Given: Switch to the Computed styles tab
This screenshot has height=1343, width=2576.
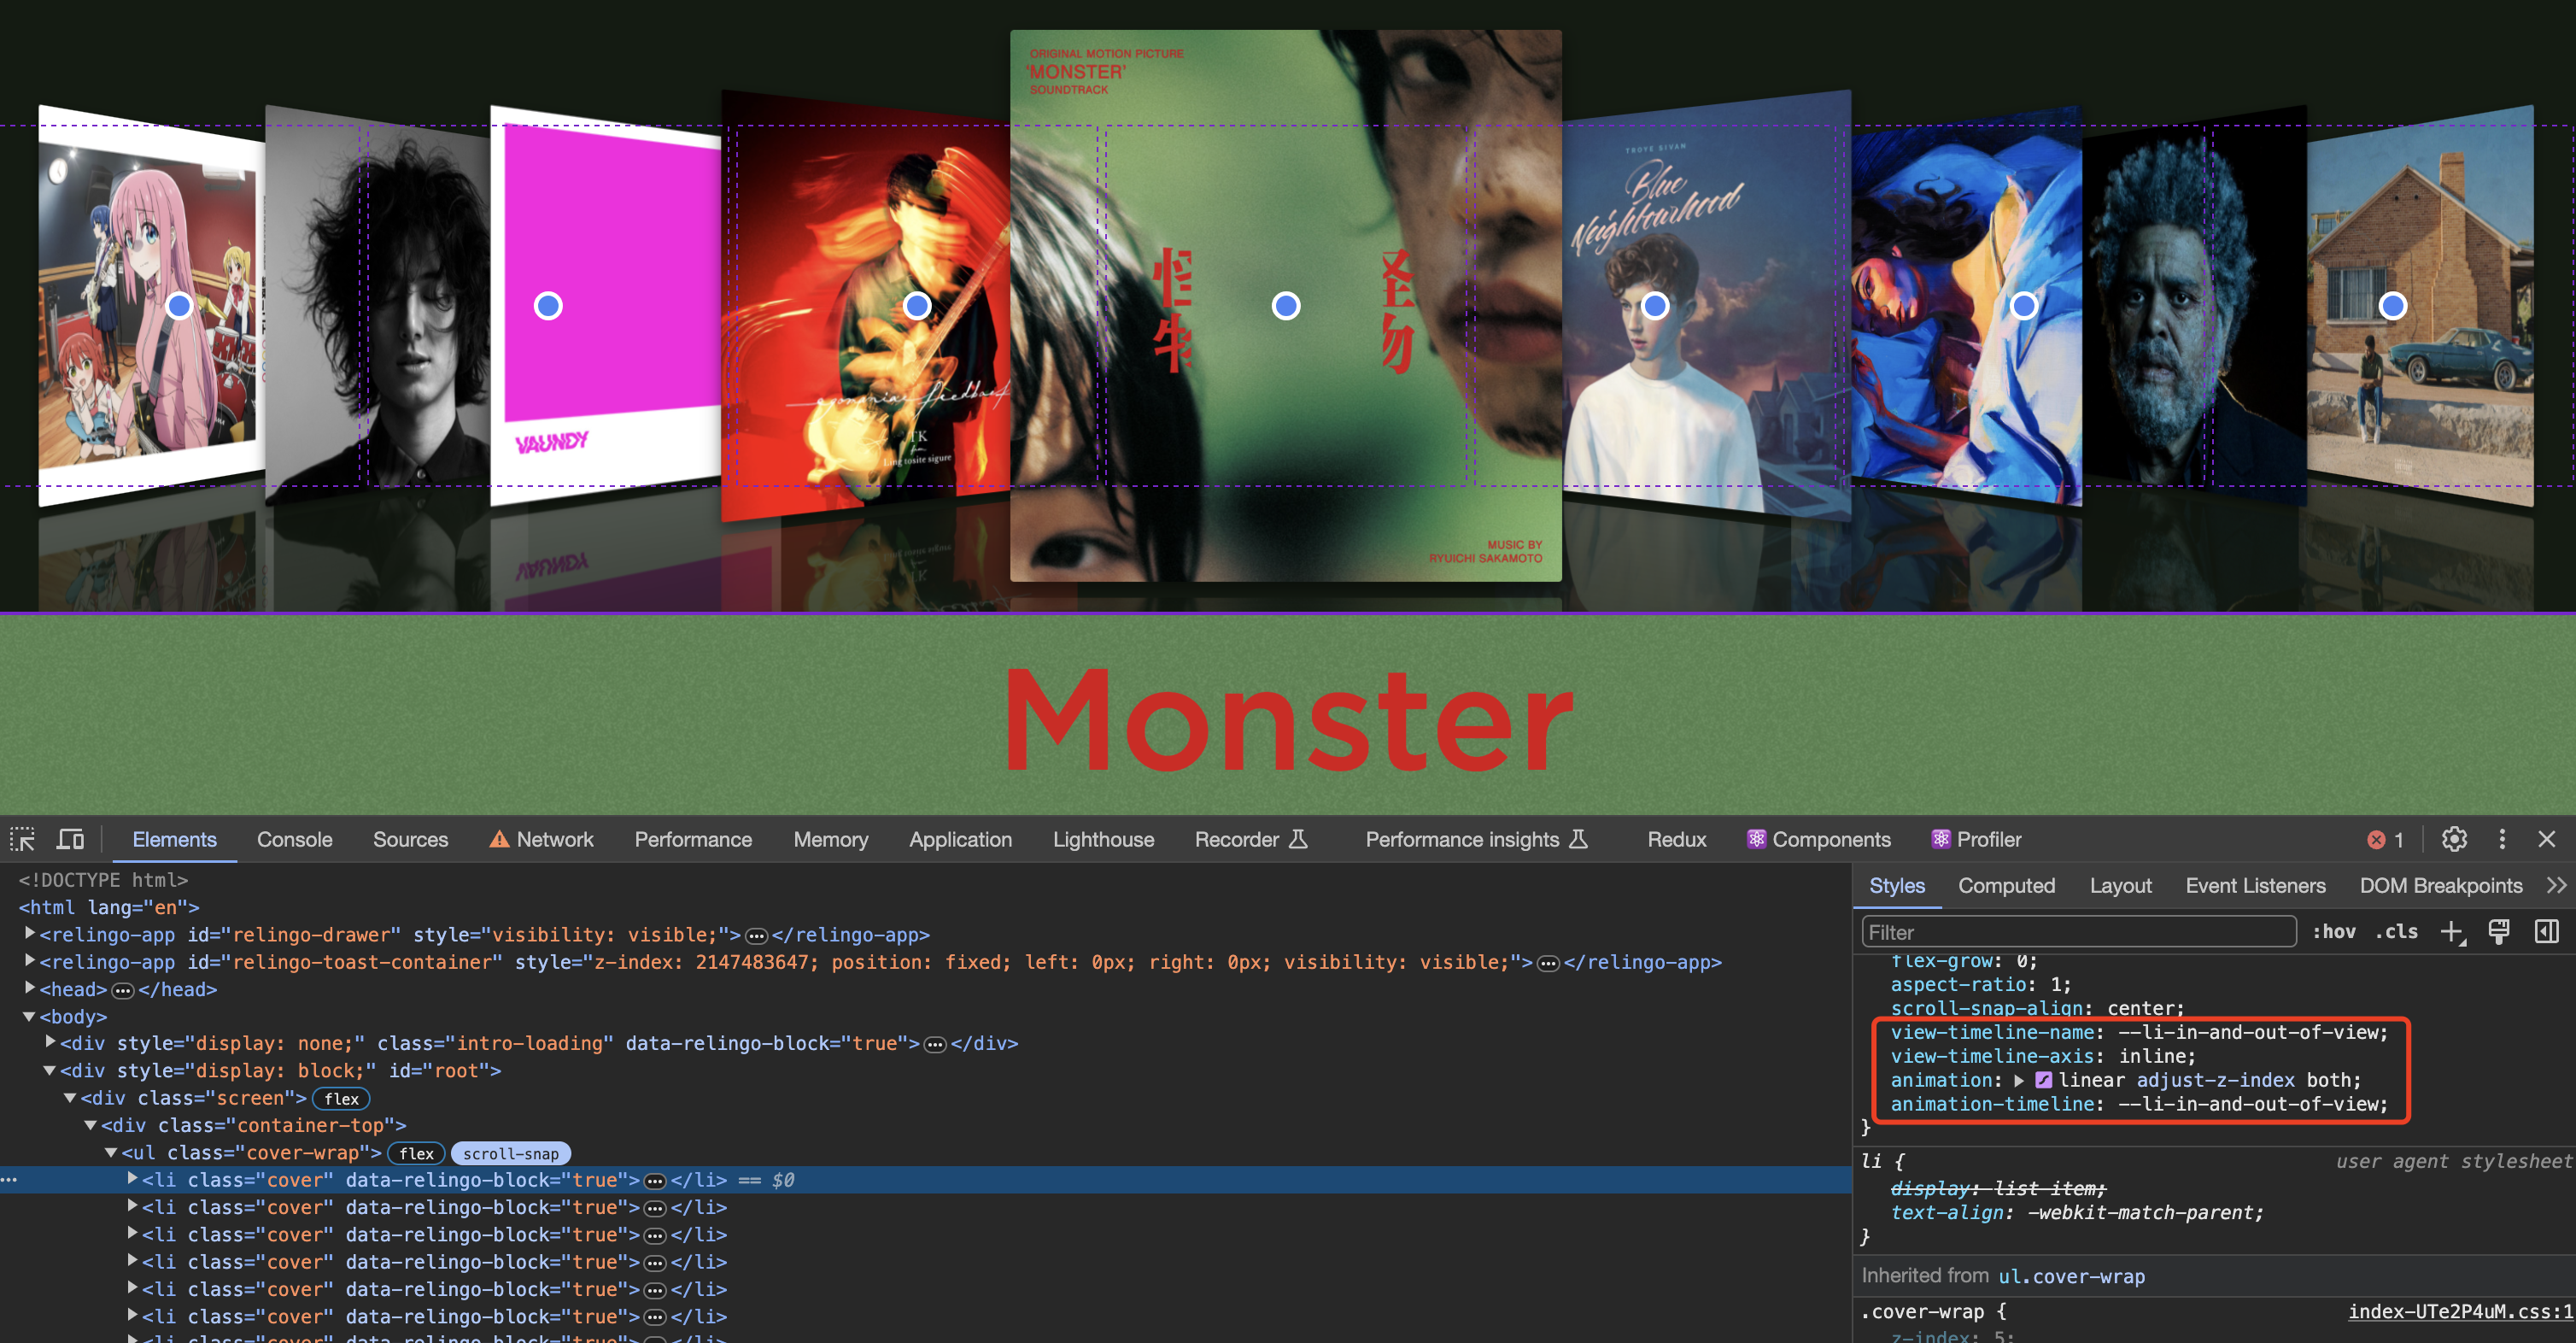Looking at the screenshot, I should [x=2006, y=885].
